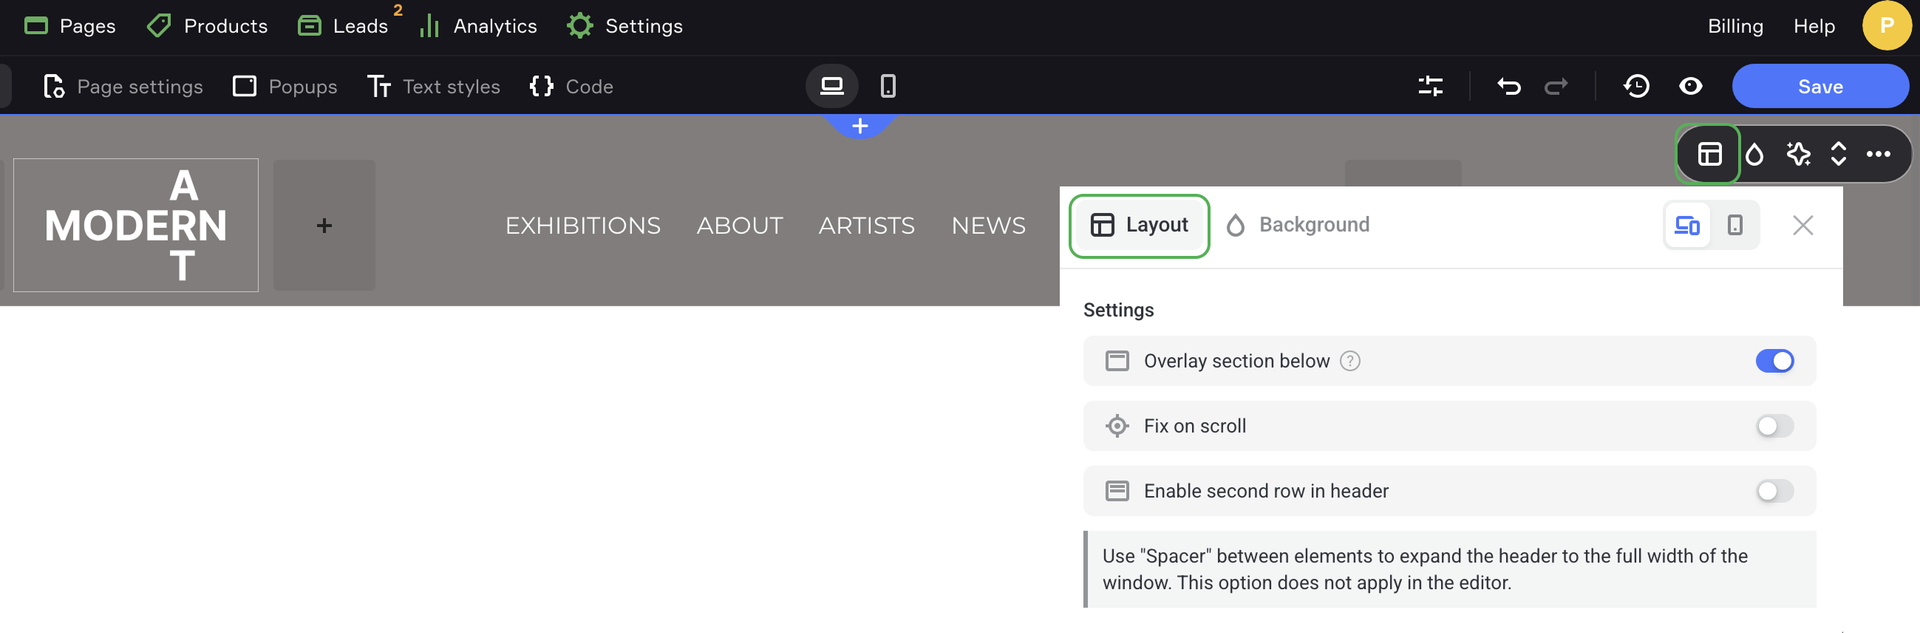Preview page with the eye icon

coord(1690,87)
